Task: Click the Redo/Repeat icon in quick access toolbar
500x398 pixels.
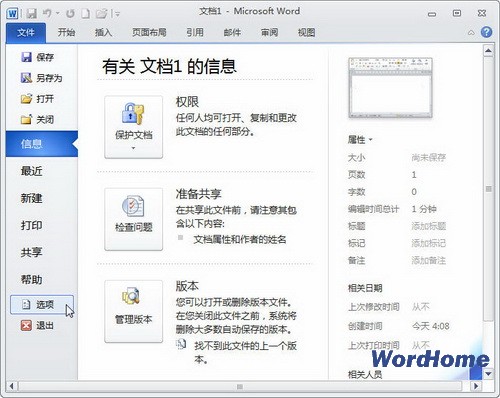Action: coord(70,14)
